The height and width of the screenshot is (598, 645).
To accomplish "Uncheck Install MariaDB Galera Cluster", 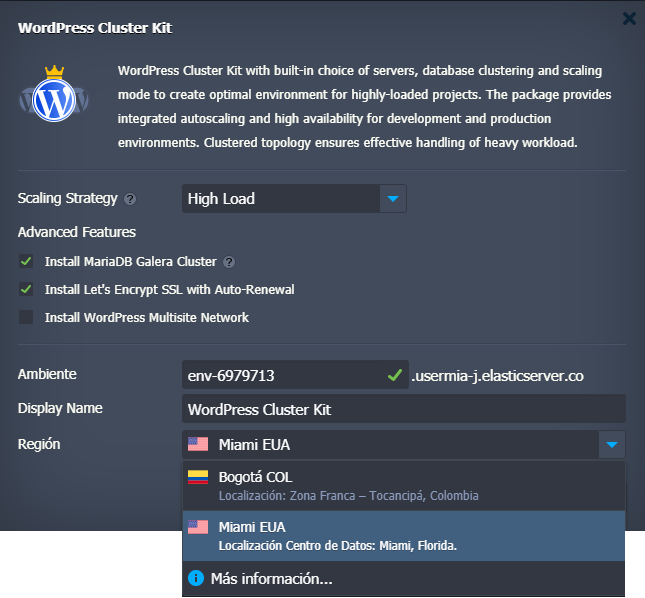I will tap(26, 262).
